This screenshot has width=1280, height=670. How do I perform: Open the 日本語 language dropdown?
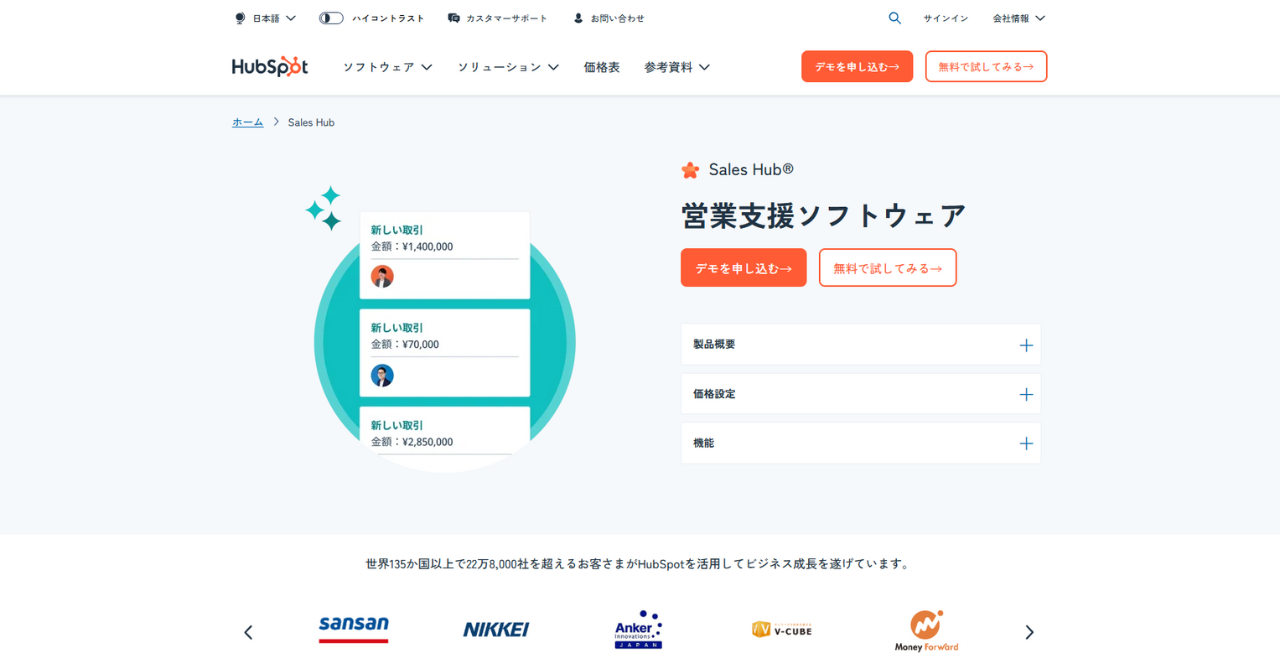coord(266,18)
